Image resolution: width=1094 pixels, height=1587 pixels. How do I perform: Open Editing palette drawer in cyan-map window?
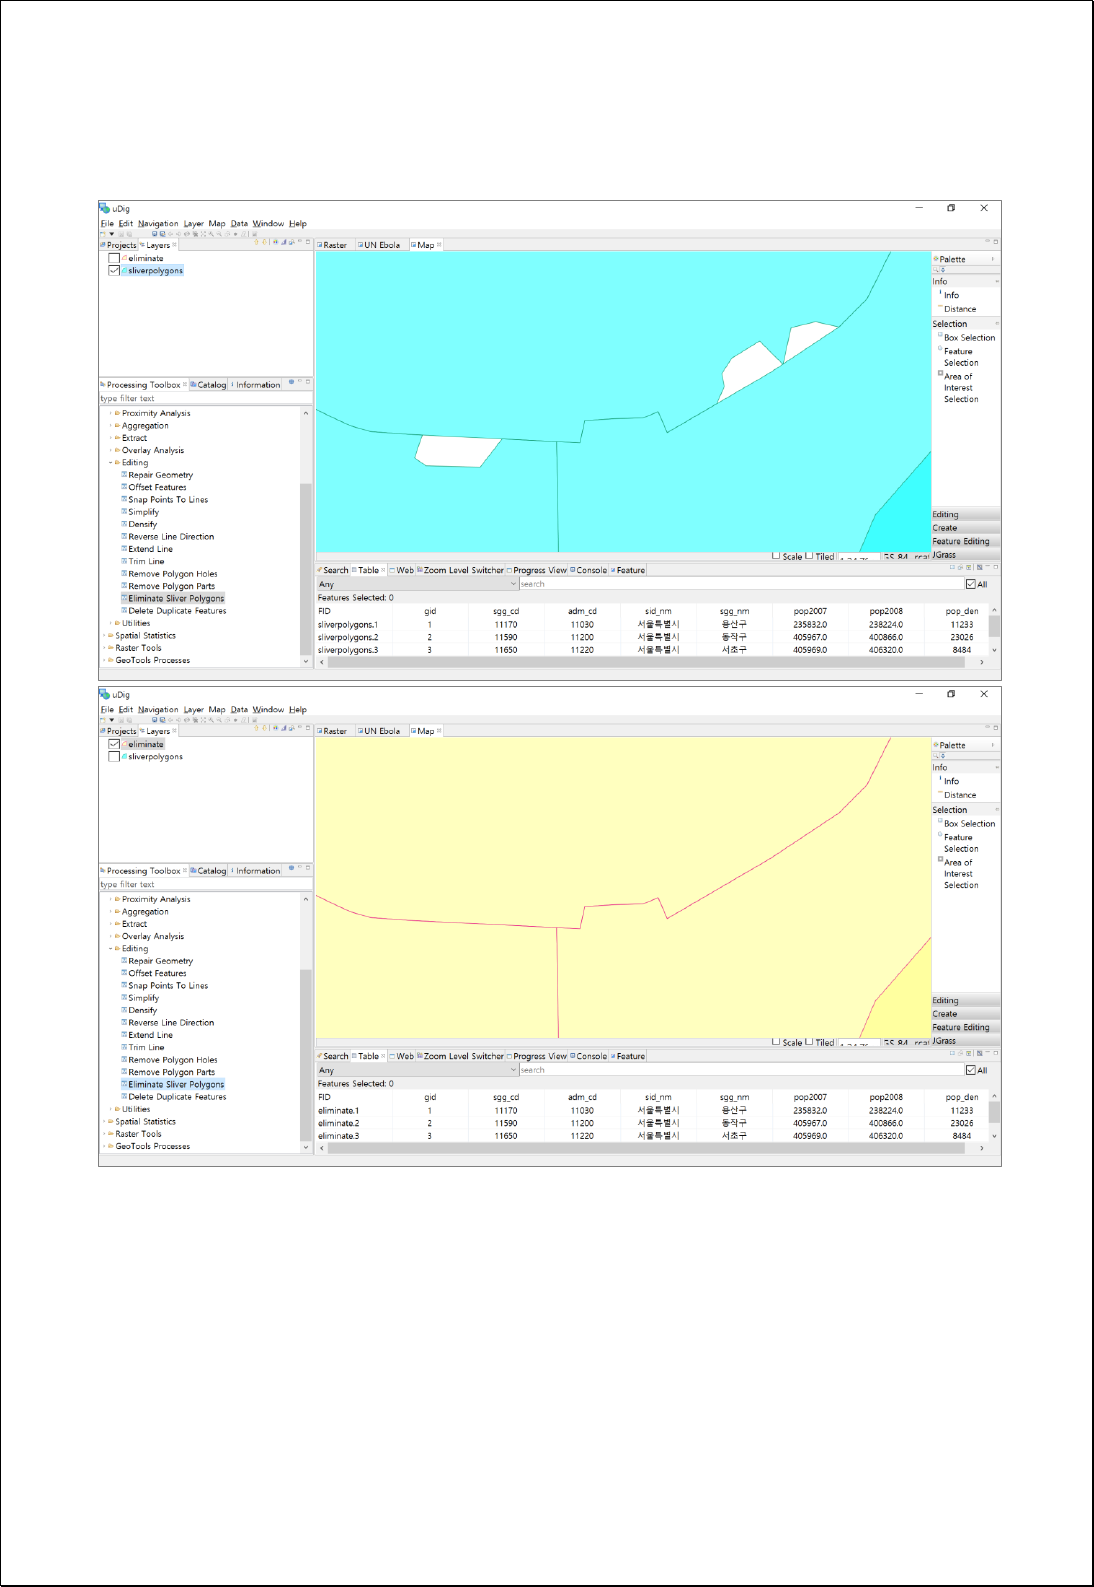[965, 514]
